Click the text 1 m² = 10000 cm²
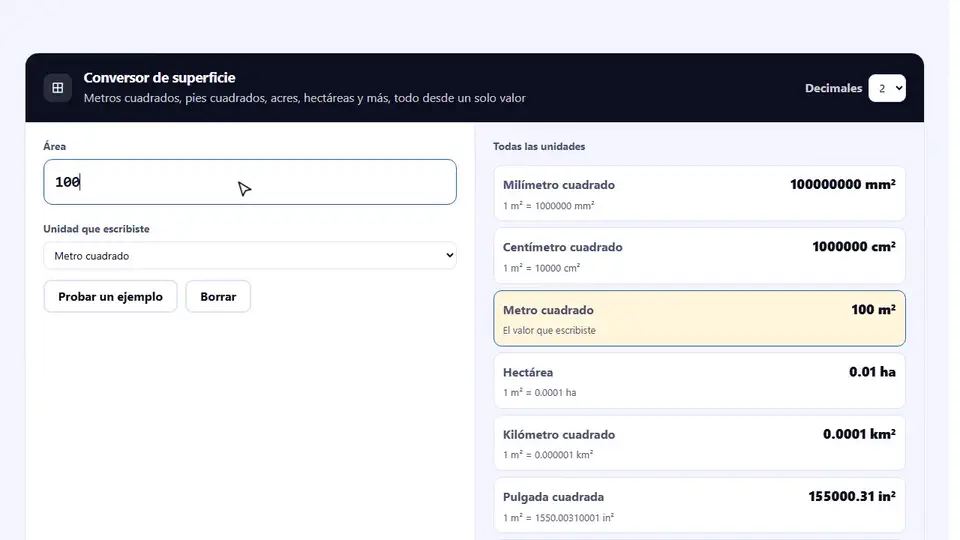The height and width of the screenshot is (540, 960). tap(541, 268)
